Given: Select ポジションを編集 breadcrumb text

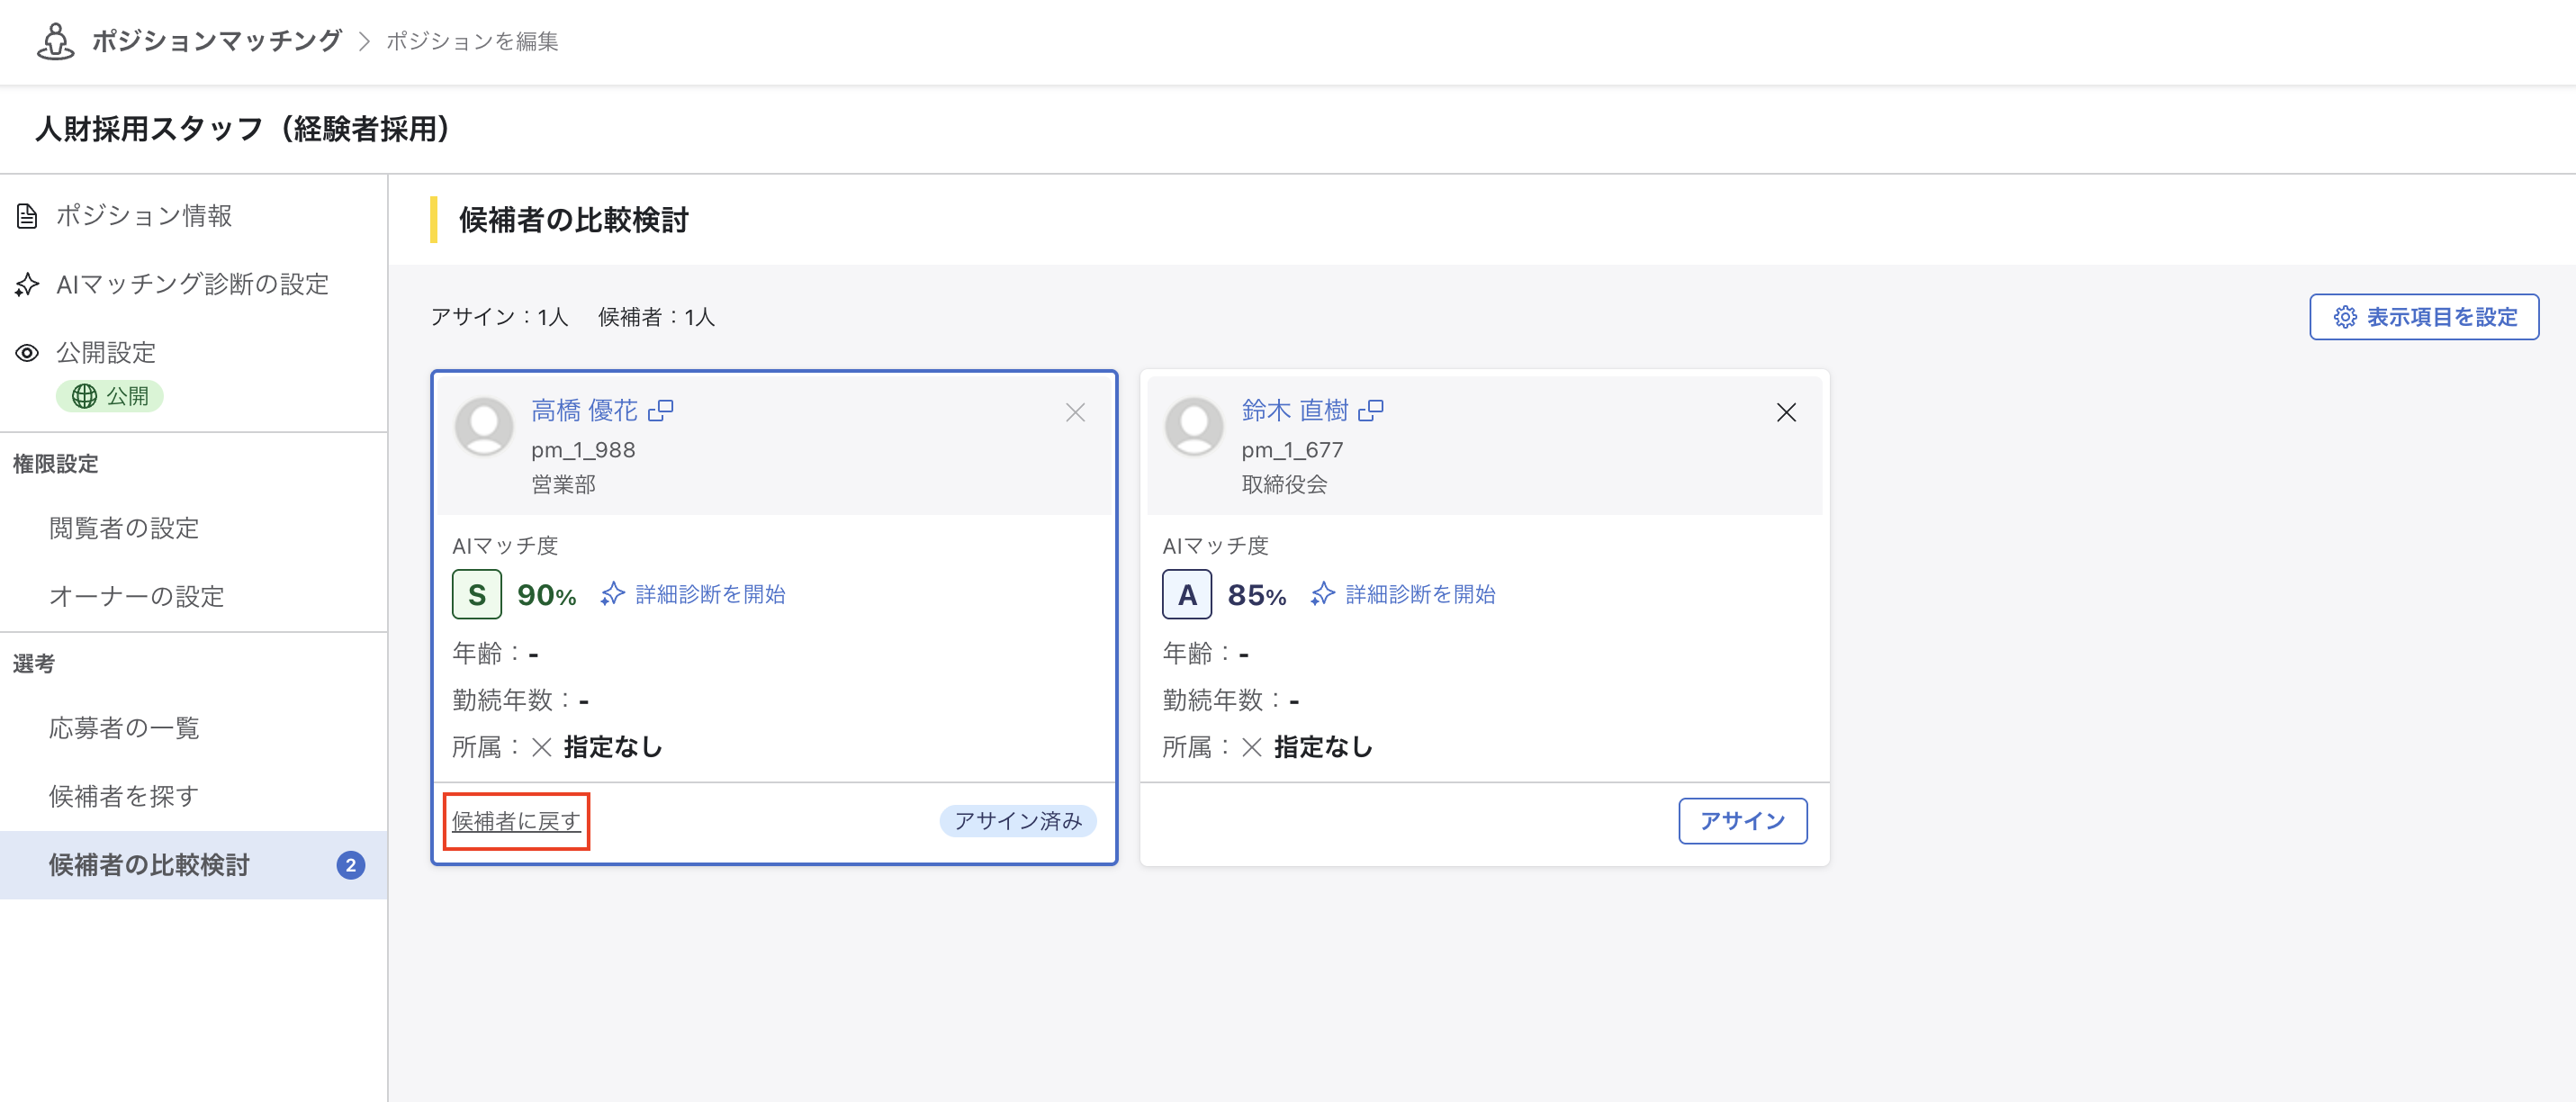Looking at the screenshot, I should [472, 41].
